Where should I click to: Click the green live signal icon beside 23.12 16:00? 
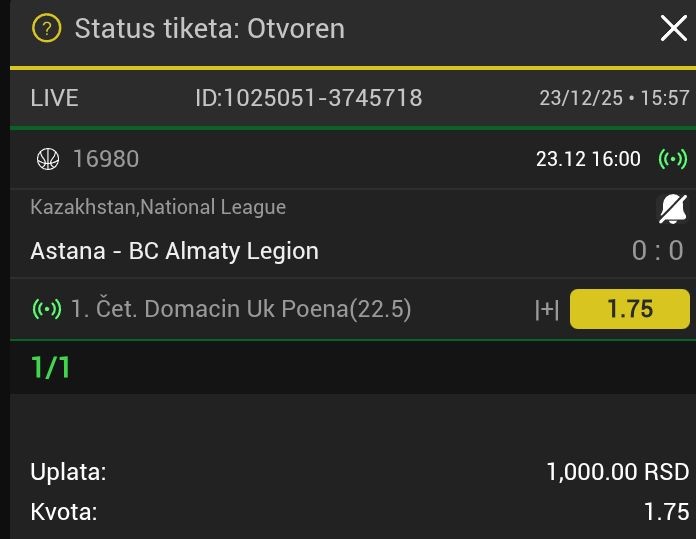pos(672,159)
